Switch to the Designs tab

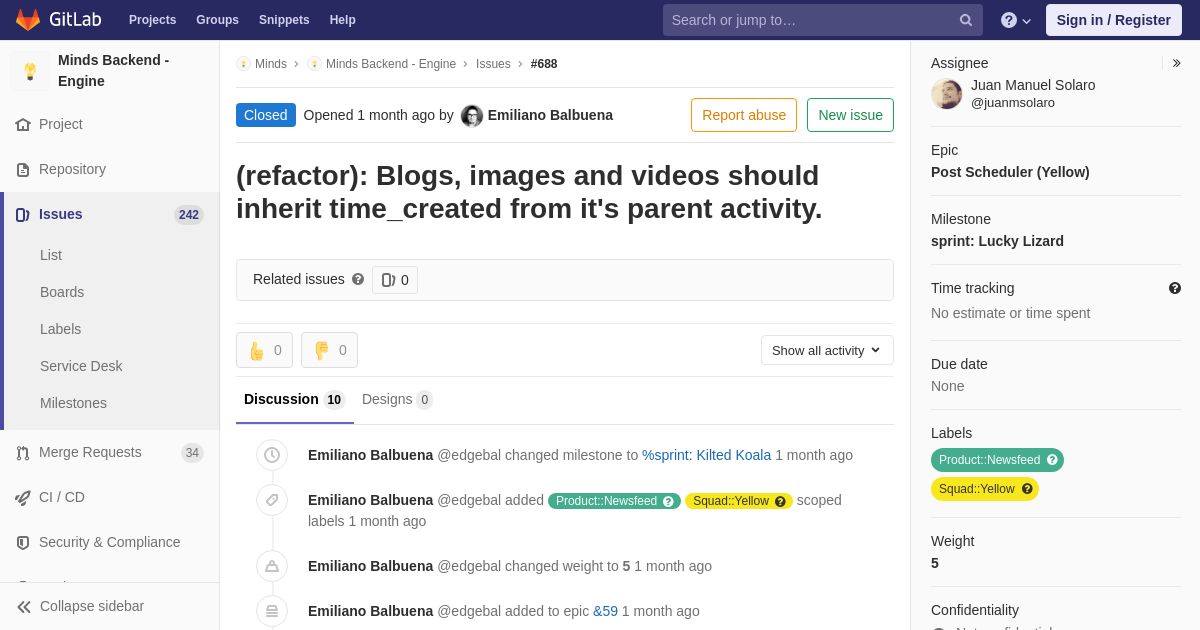pyautogui.click(x=396, y=400)
